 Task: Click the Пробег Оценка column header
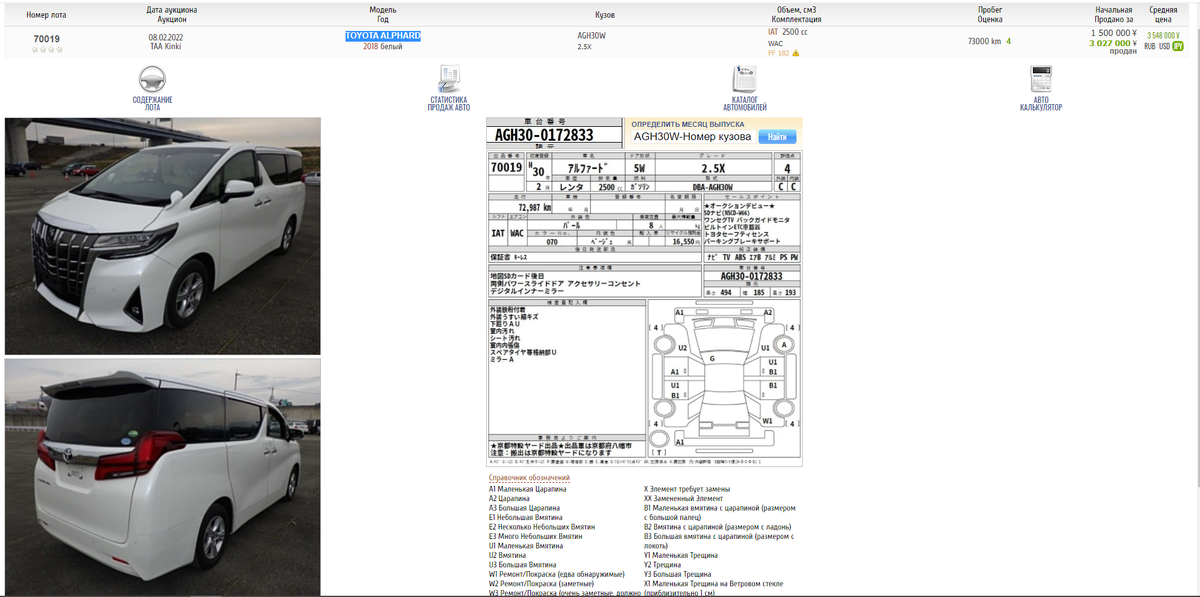coord(990,14)
